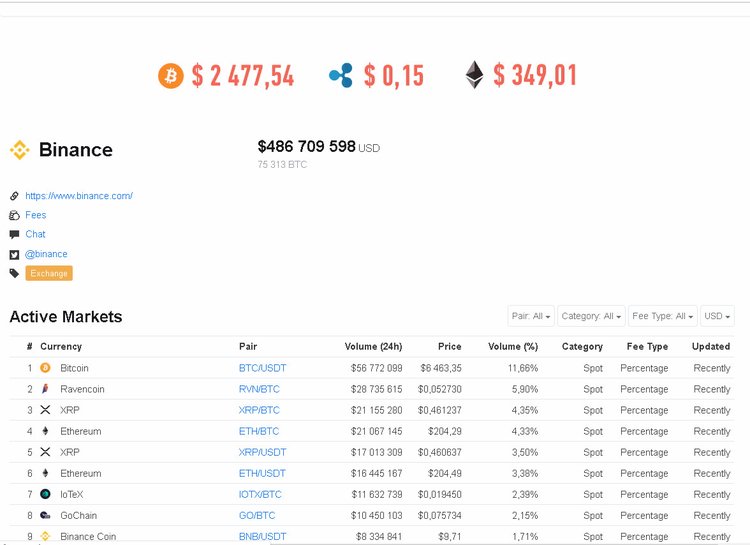This screenshot has height=545, width=750.
Task: Sort by the Volume (24h) column header
Action: click(374, 346)
